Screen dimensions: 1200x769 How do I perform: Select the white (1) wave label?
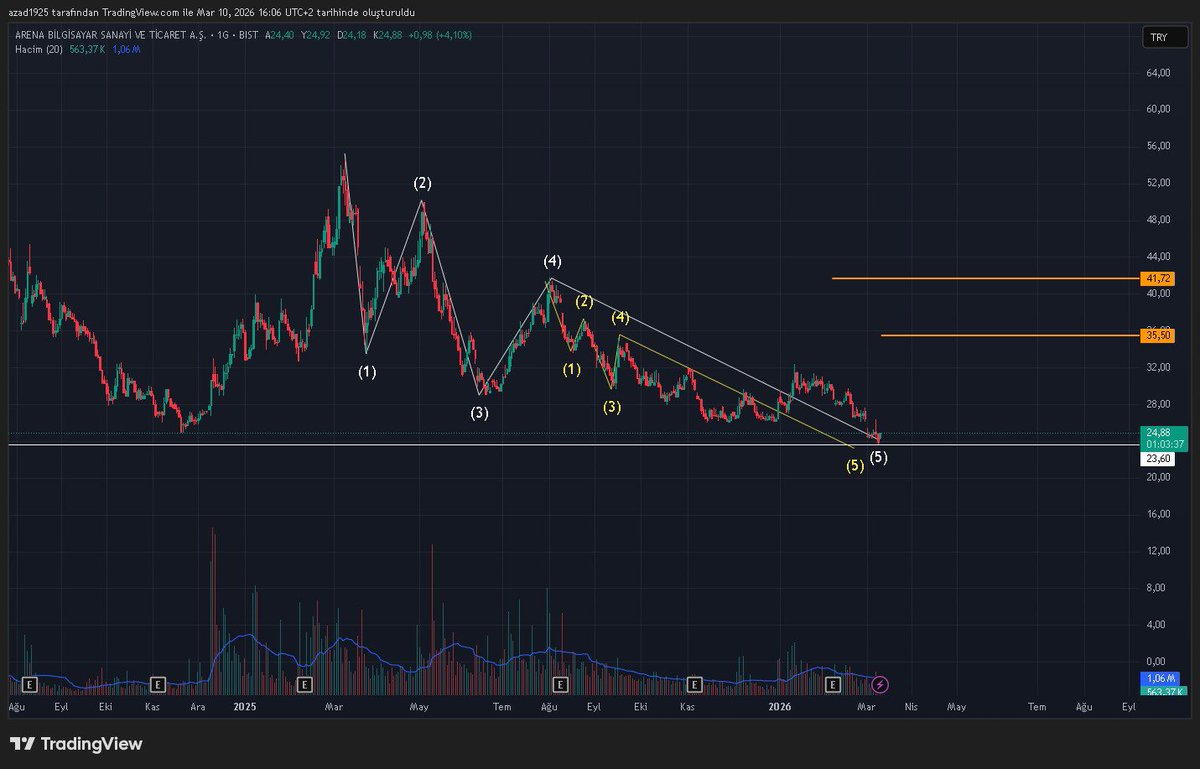[368, 371]
